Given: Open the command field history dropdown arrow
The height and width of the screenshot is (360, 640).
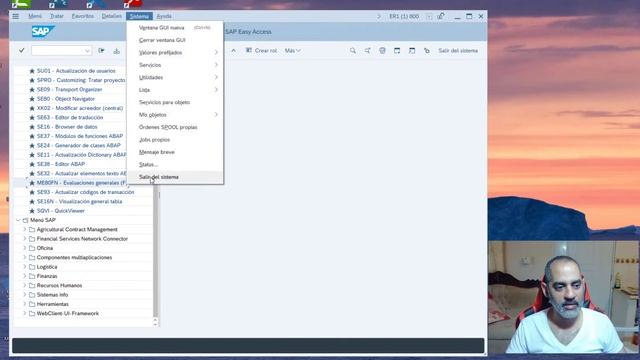Looking at the screenshot, I should [87, 51].
